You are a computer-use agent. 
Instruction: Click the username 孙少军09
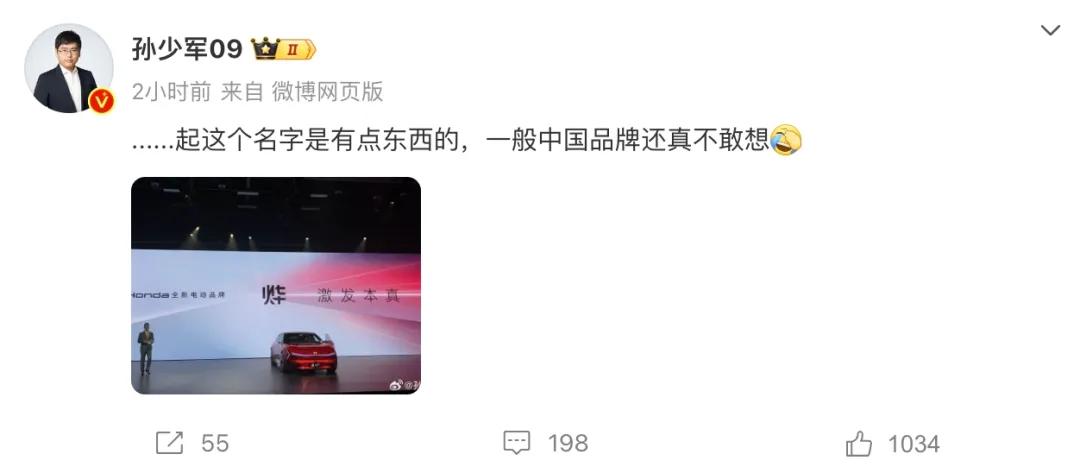[187, 49]
